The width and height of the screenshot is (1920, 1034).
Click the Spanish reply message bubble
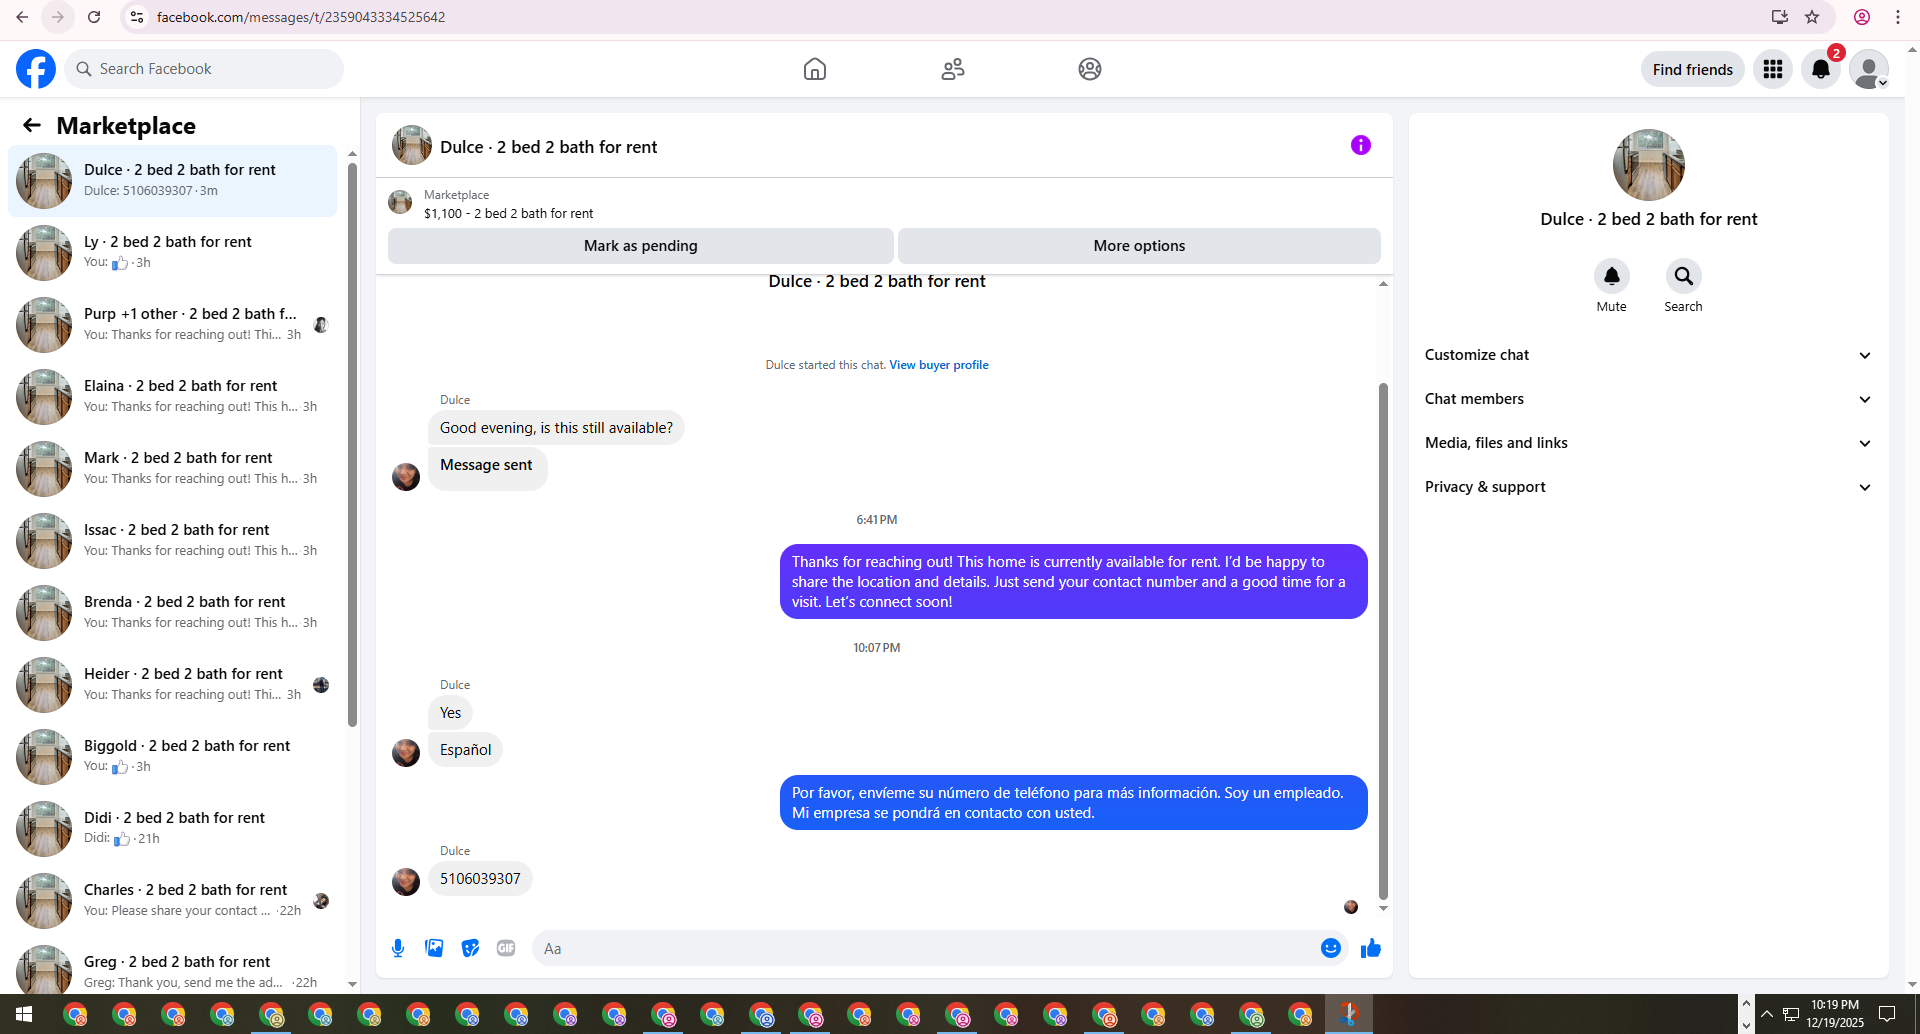pos(1073,803)
